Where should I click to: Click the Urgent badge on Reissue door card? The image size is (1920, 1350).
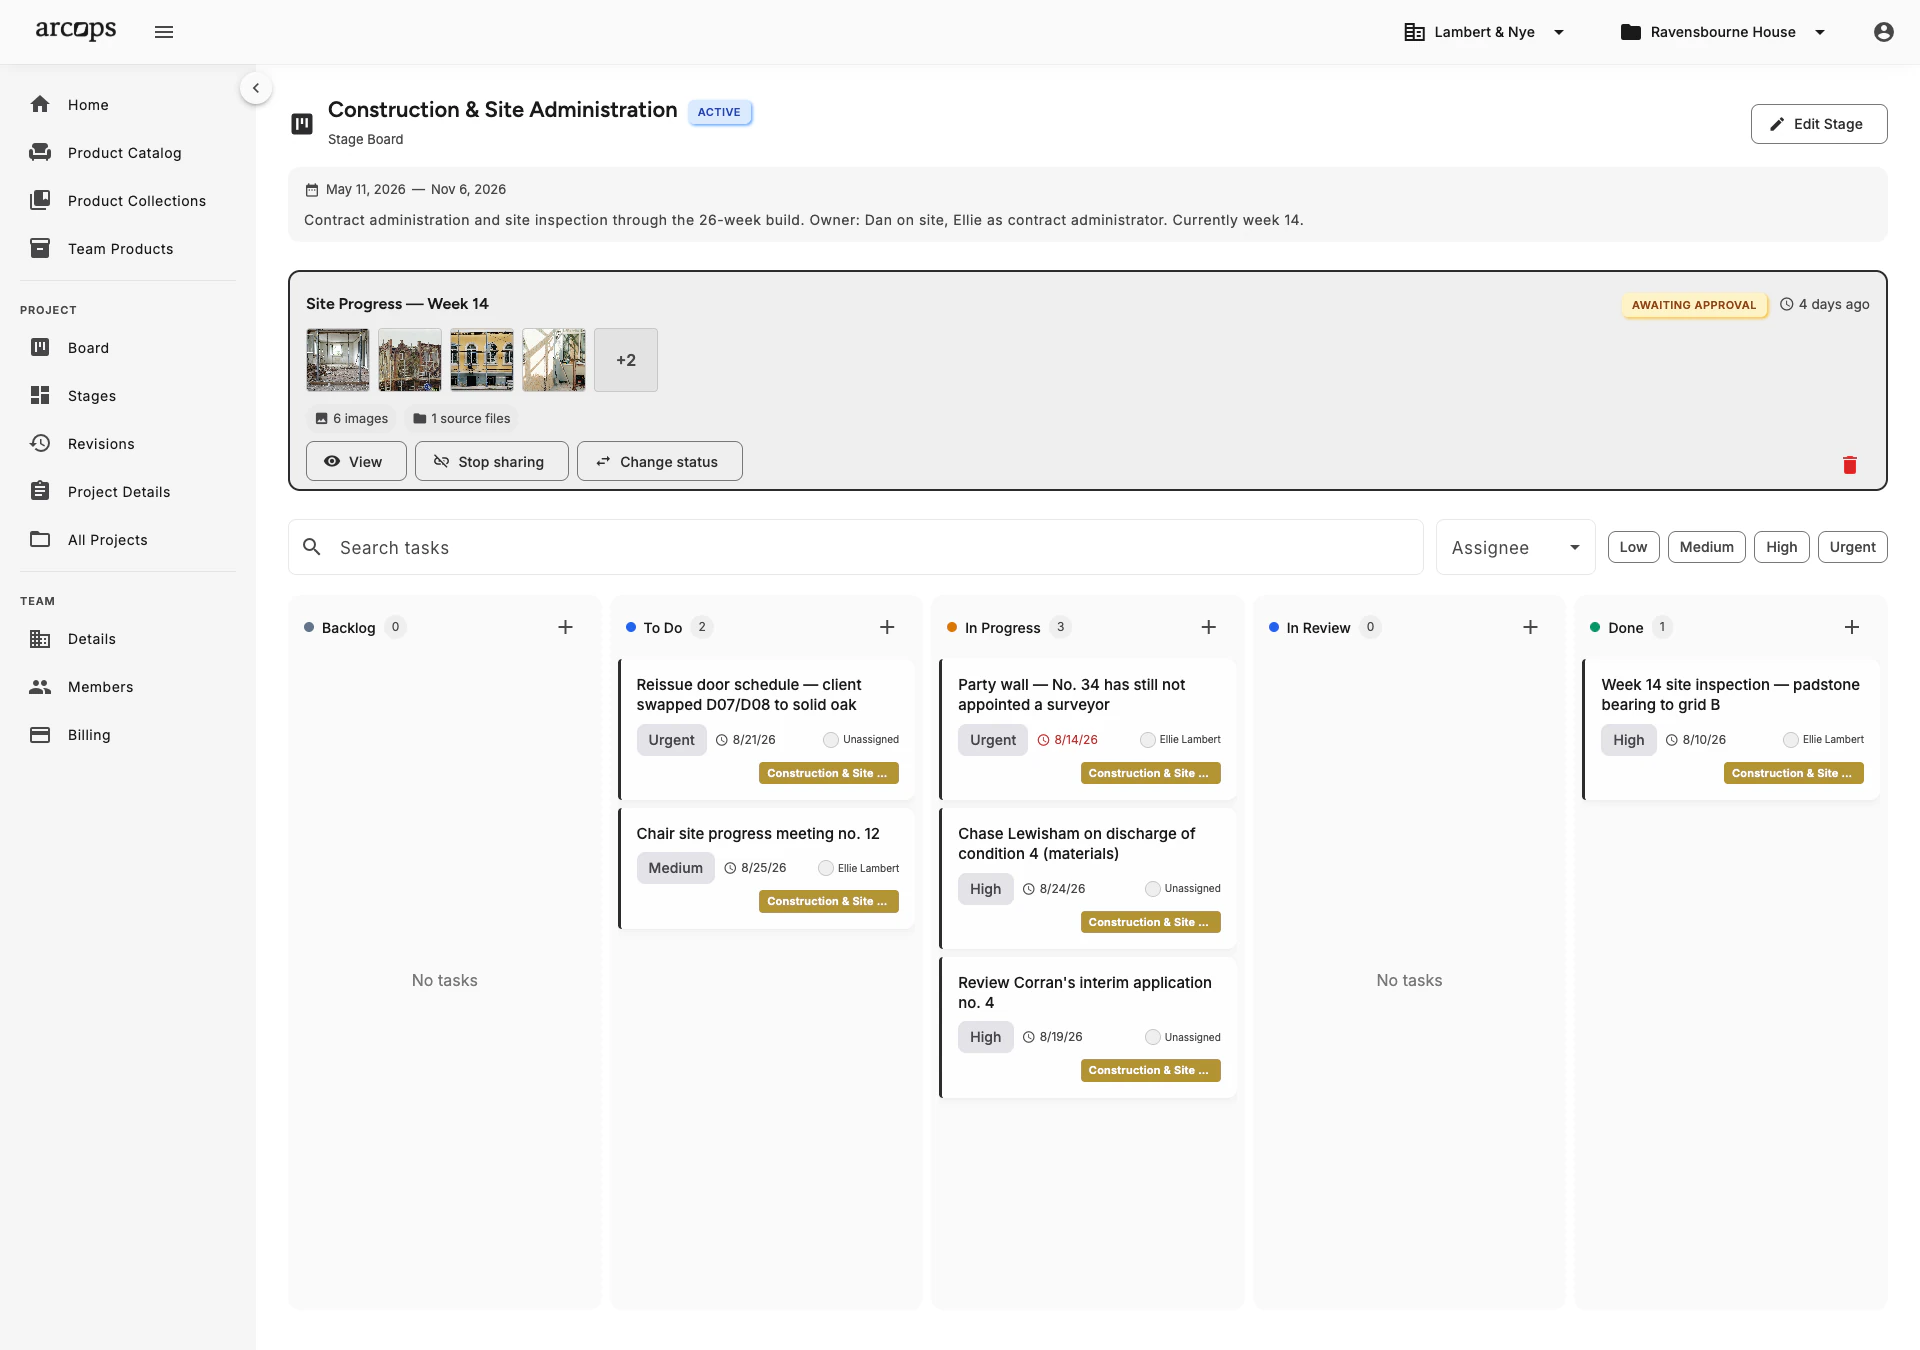[671, 740]
